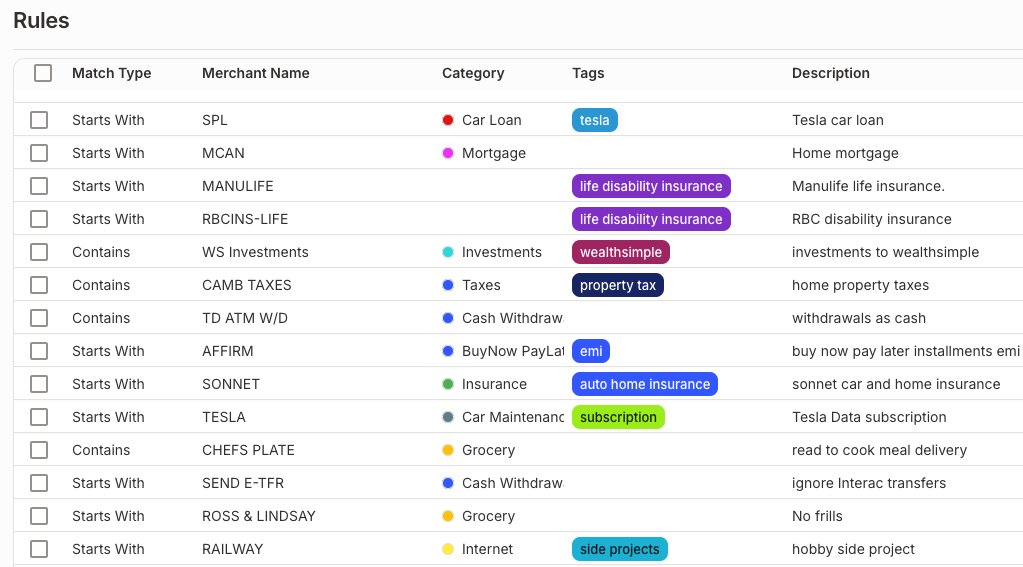Click merchant name SPL

pos(215,120)
